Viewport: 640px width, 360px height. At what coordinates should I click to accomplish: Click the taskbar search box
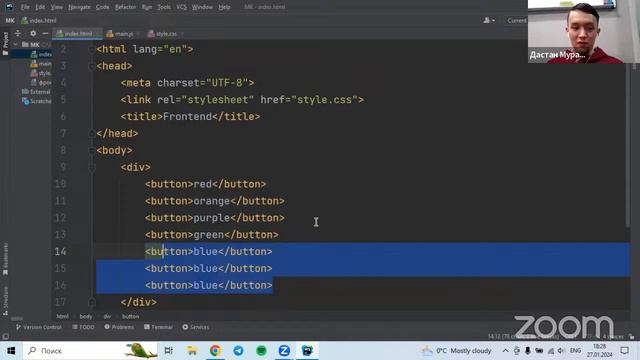point(91,351)
